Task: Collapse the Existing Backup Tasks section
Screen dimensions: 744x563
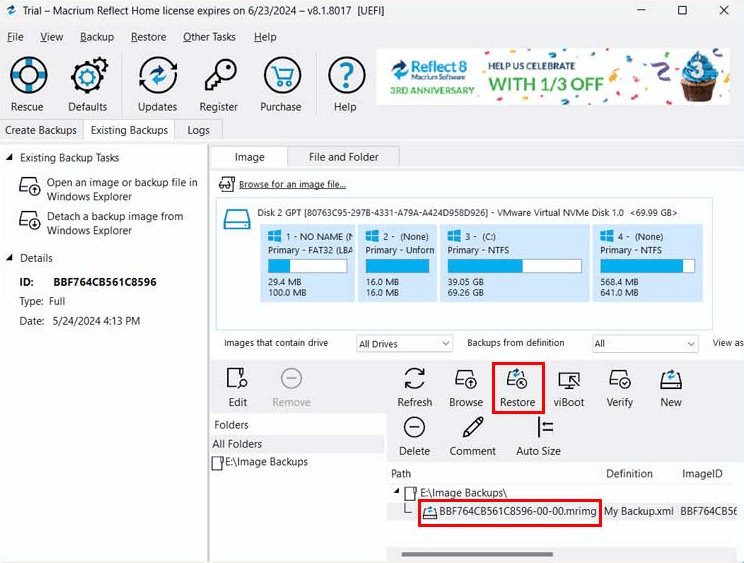Action: 9,157
